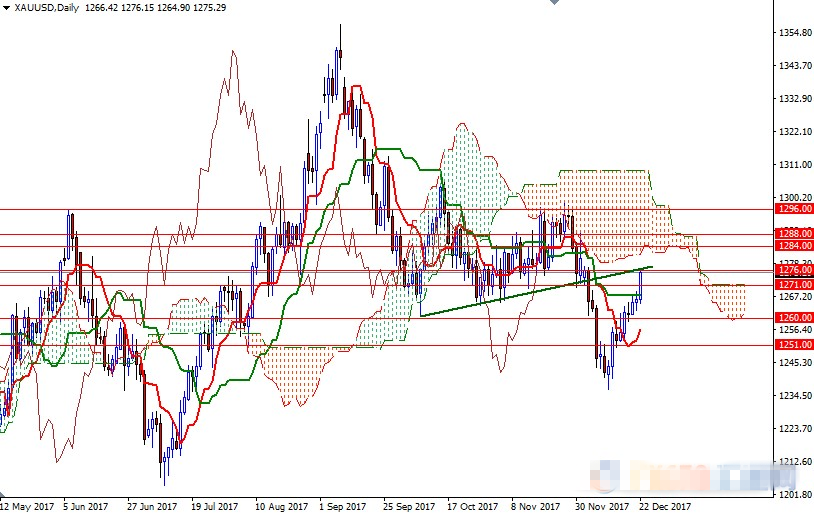Screen dimensions: 814x514
Task: Select the 1296.00 price level label
Action: (794, 209)
